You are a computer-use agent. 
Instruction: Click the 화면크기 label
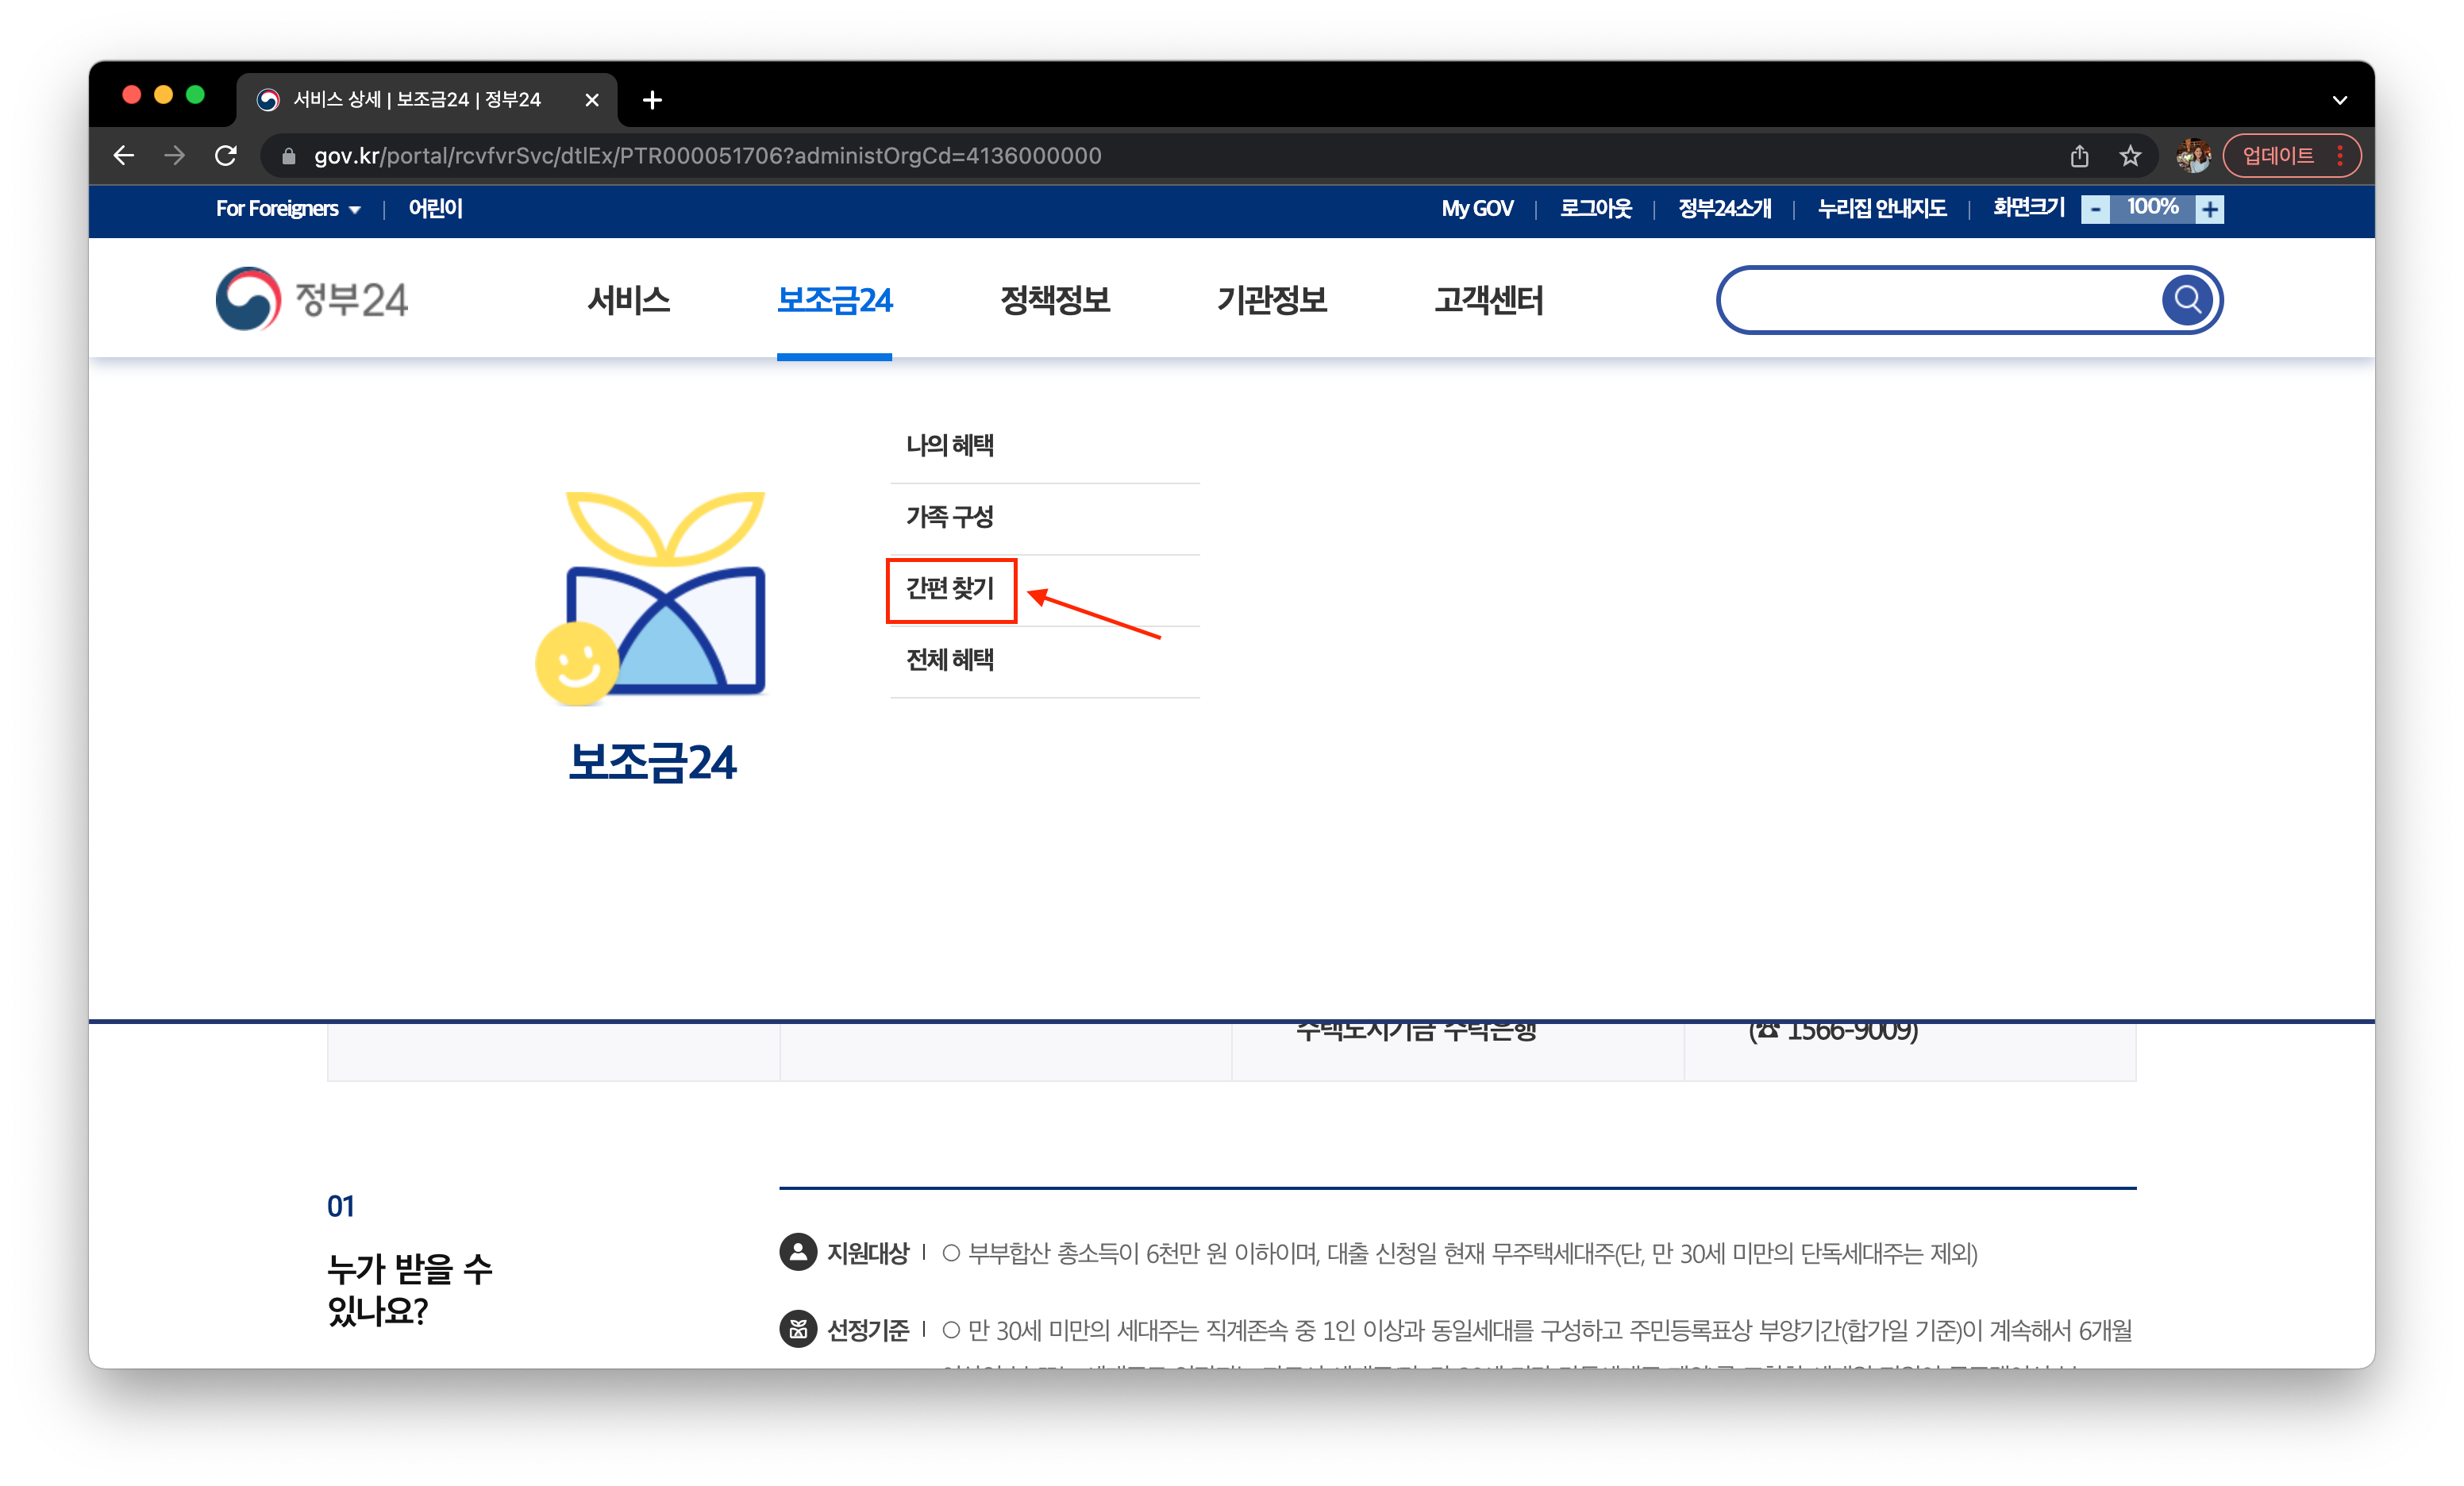2028,207
